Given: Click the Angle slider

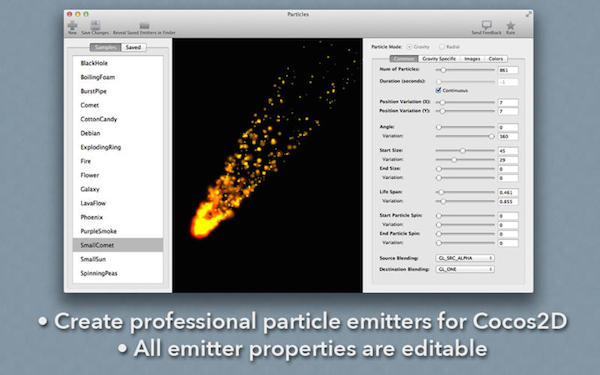Looking at the screenshot, I should tap(465, 127).
